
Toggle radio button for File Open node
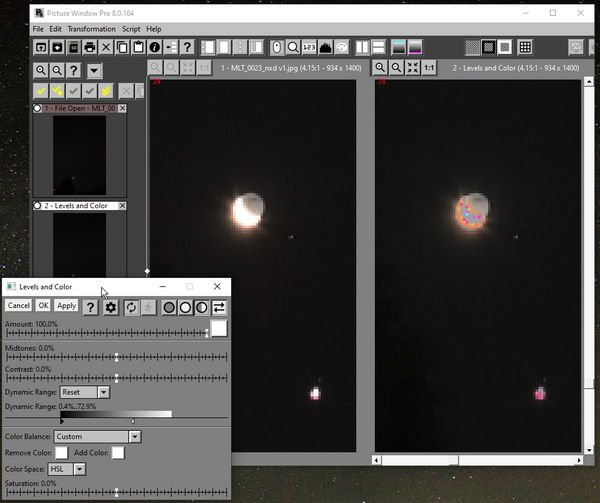(38, 108)
